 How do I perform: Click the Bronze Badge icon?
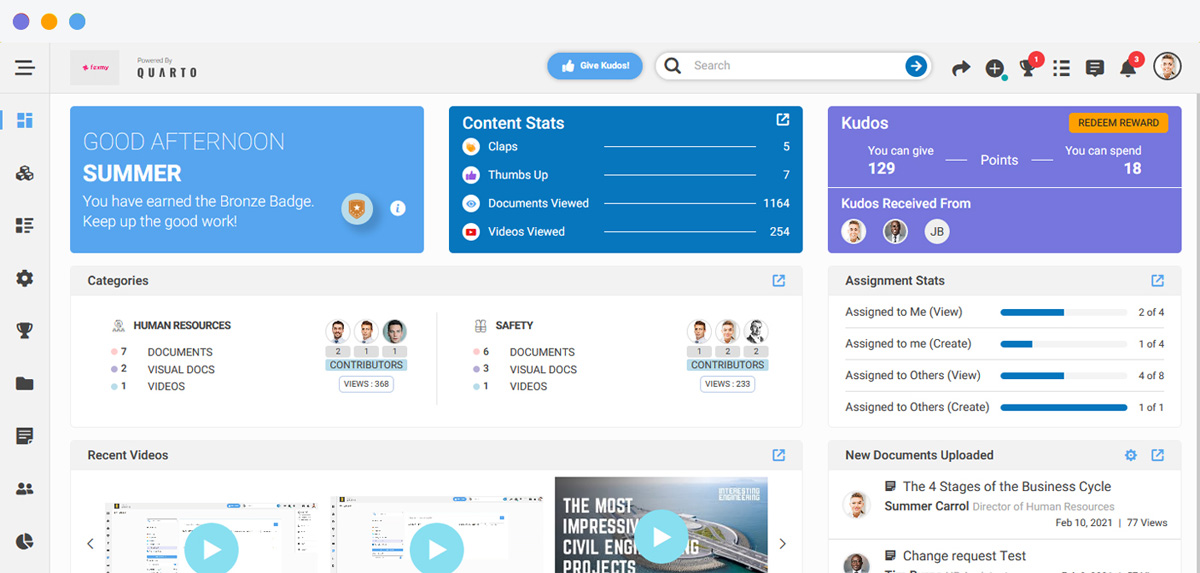[x=358, y=208]
